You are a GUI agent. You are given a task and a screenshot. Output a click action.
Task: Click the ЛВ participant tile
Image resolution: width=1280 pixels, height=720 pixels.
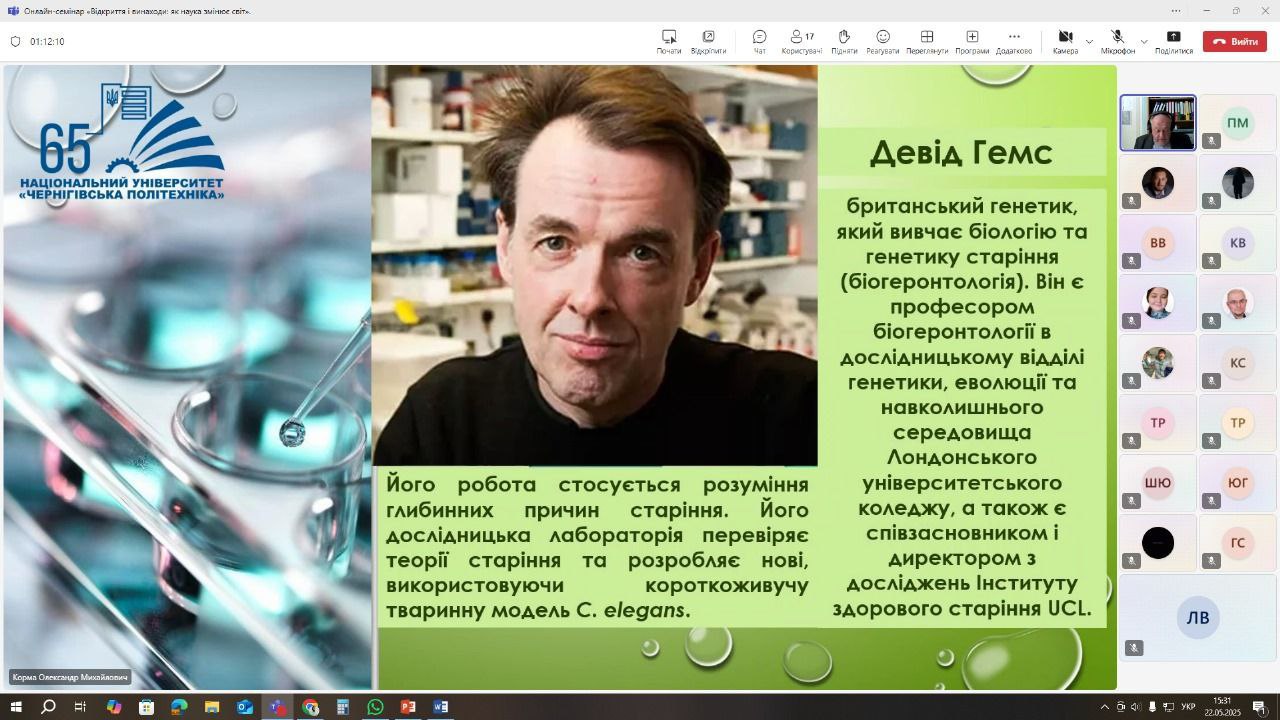(1198, 618)
